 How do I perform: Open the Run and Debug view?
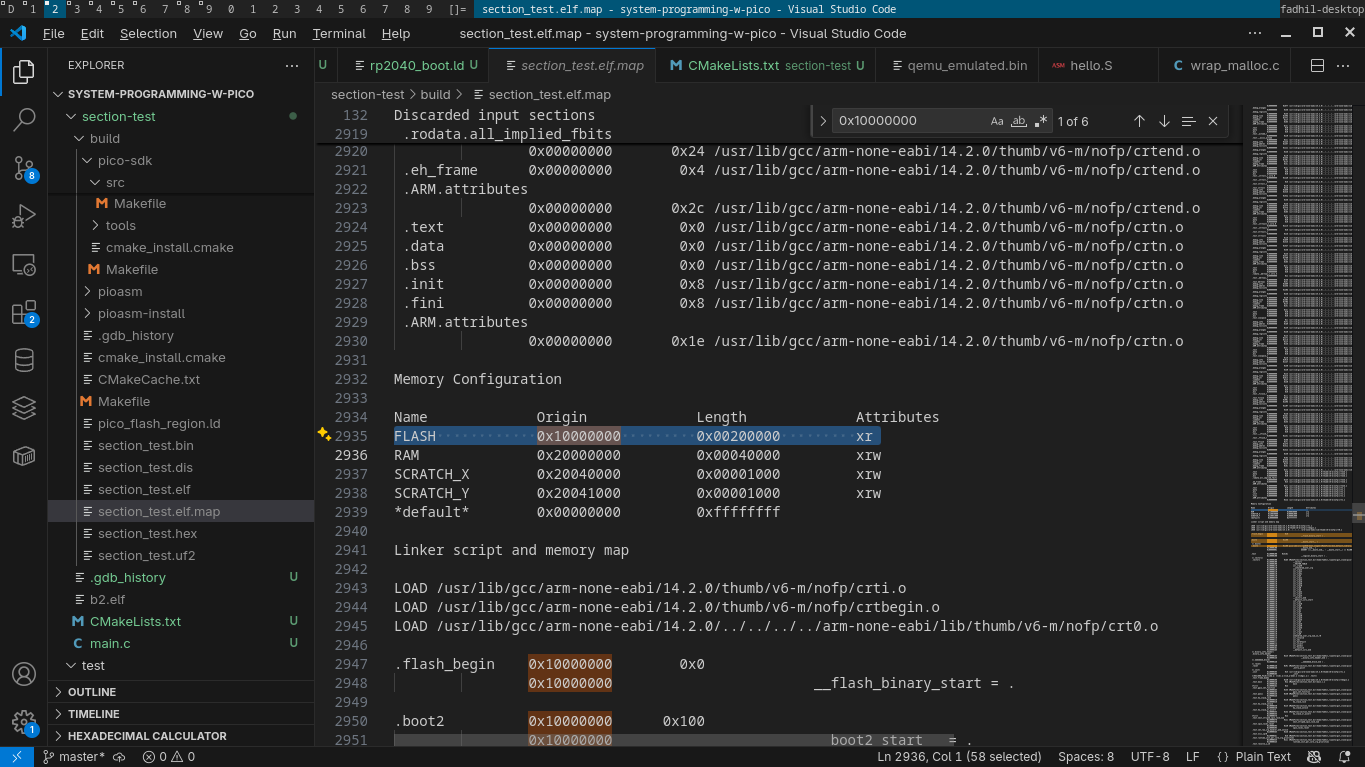[24, 216]
